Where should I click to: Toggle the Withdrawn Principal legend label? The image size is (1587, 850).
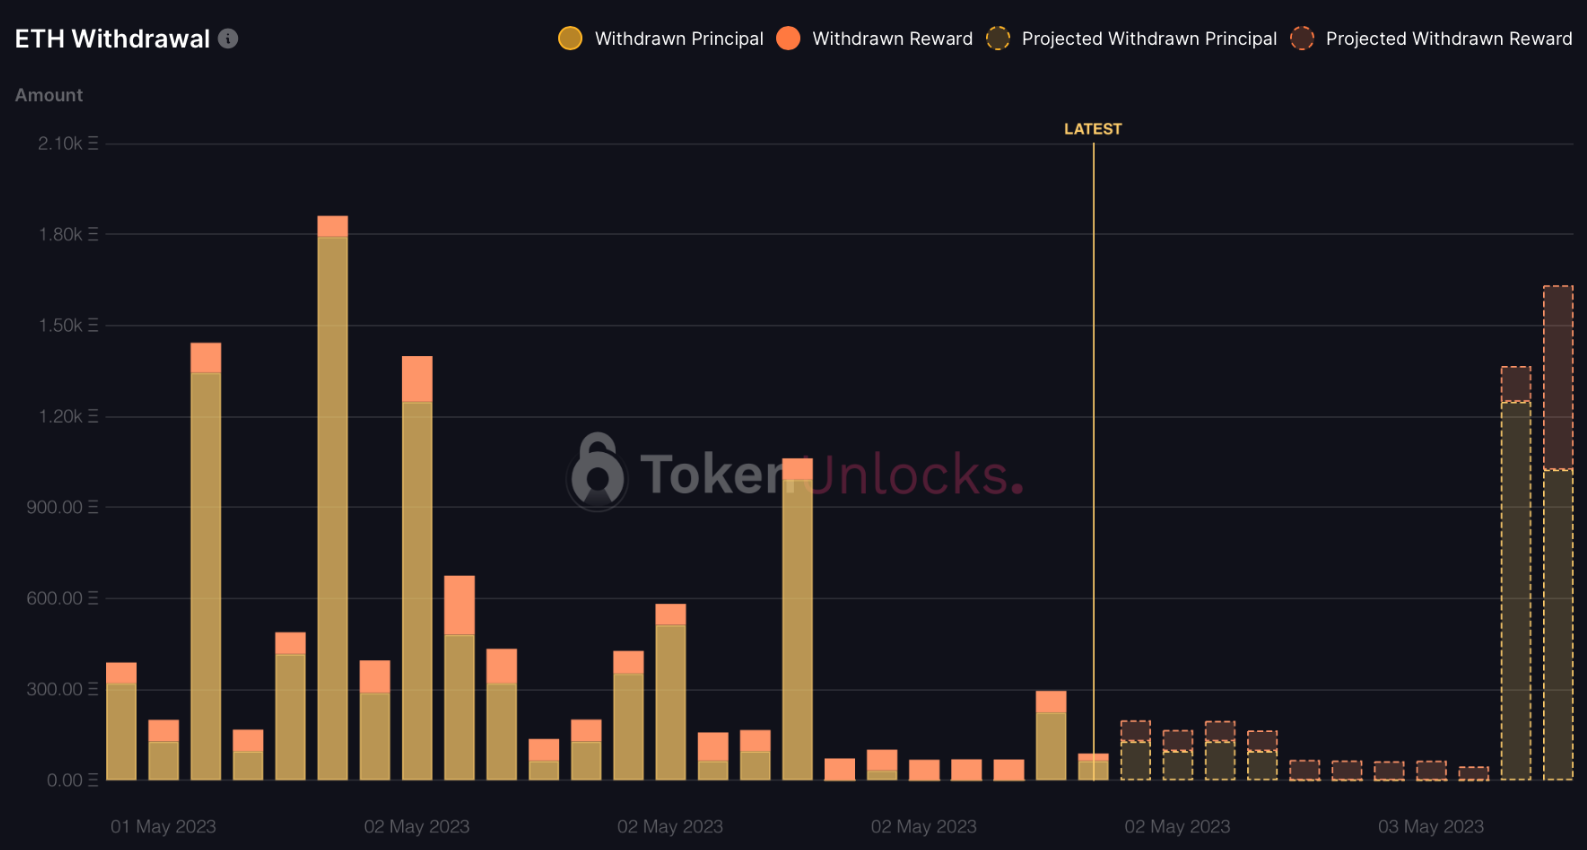point(679,39)
